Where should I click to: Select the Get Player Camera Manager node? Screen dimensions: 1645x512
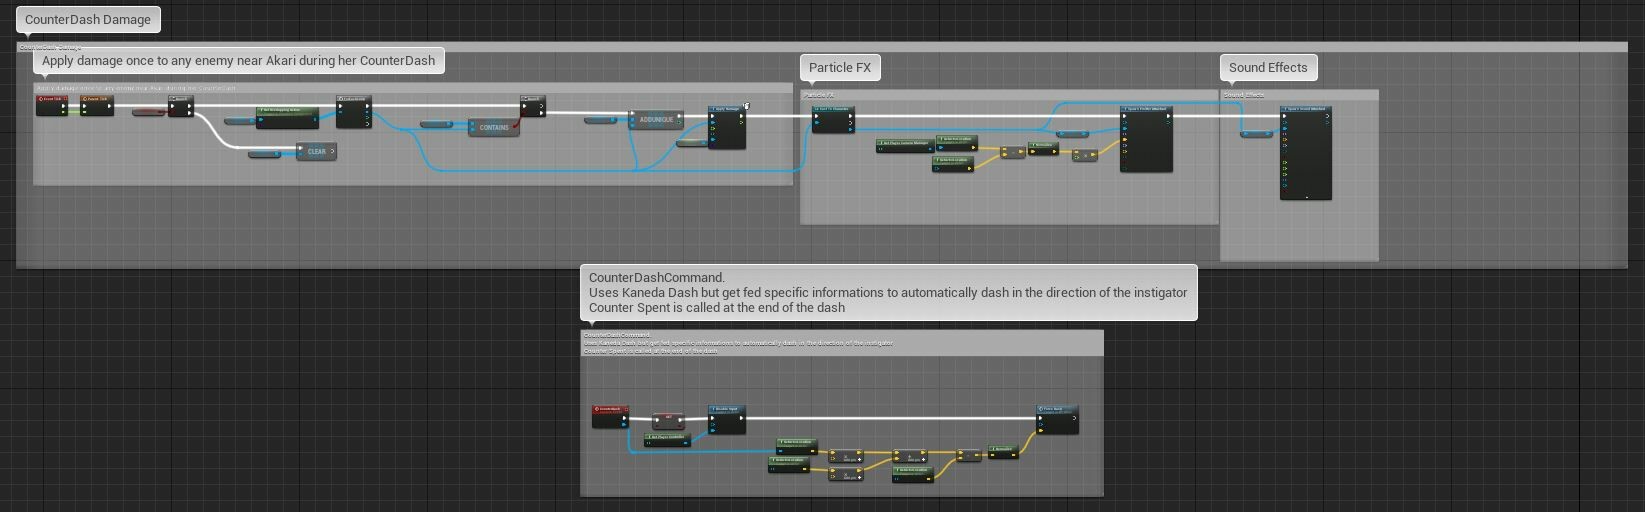point(904,145)
